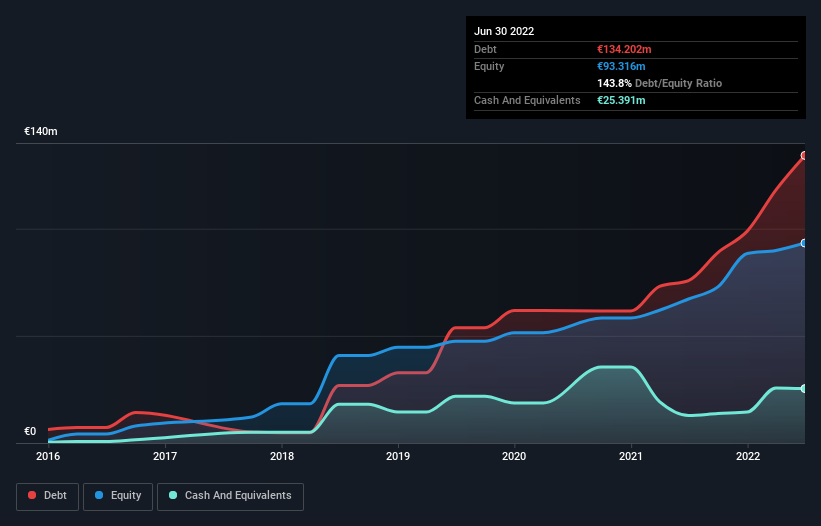Toggle the Equity series legend button
This screenshot has height=526, width=821.
(x=118, y=496)
